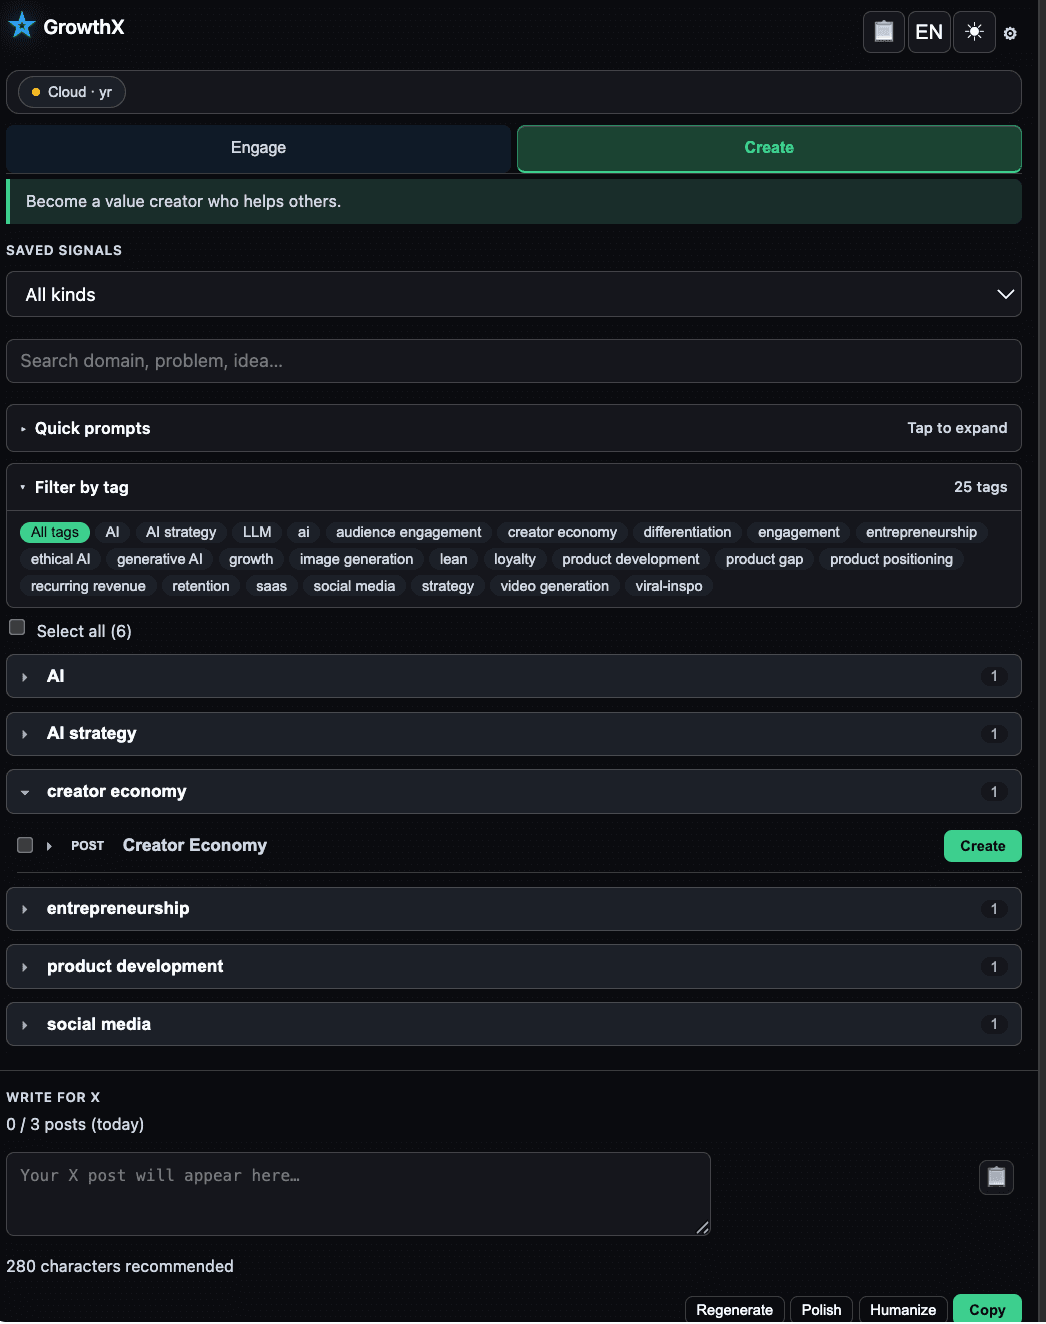1046x1324 pixels.
Task: Expand the product development signal group
Action: point(514,966)
